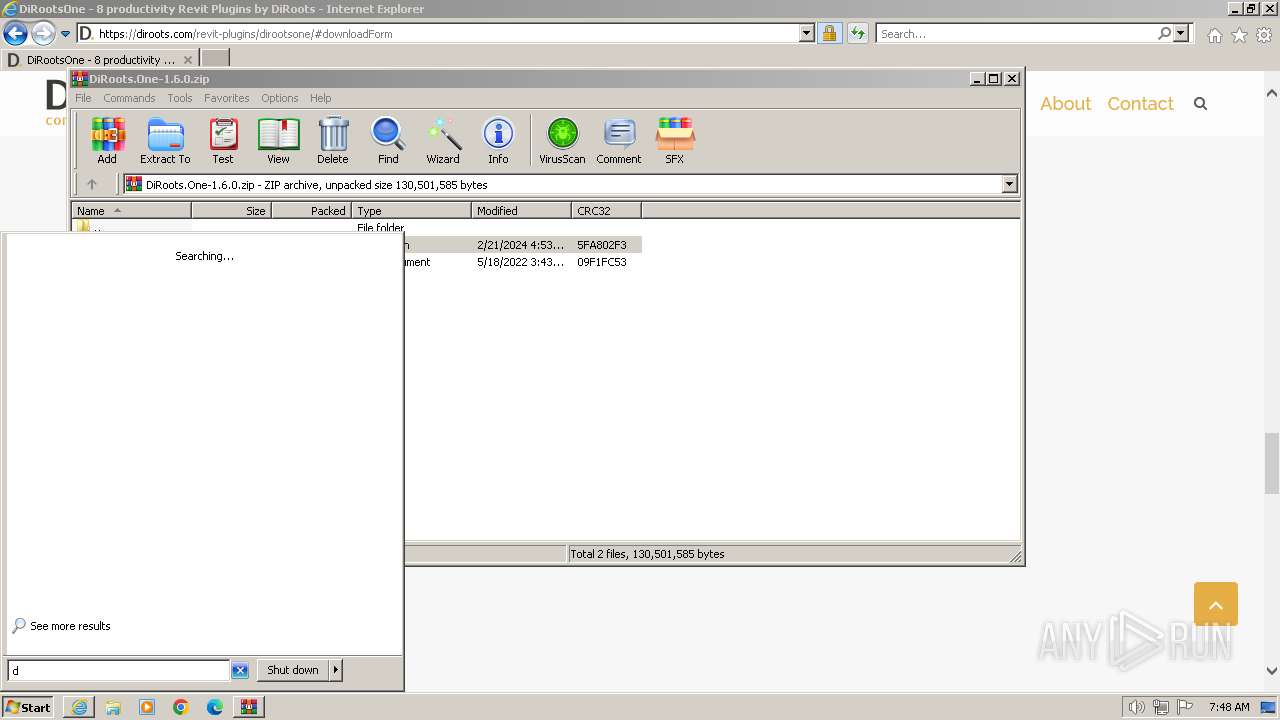This screenshot has width=1280, height=720.
Task: Open Windows Explorer from the taskbar
Action: 113,707
